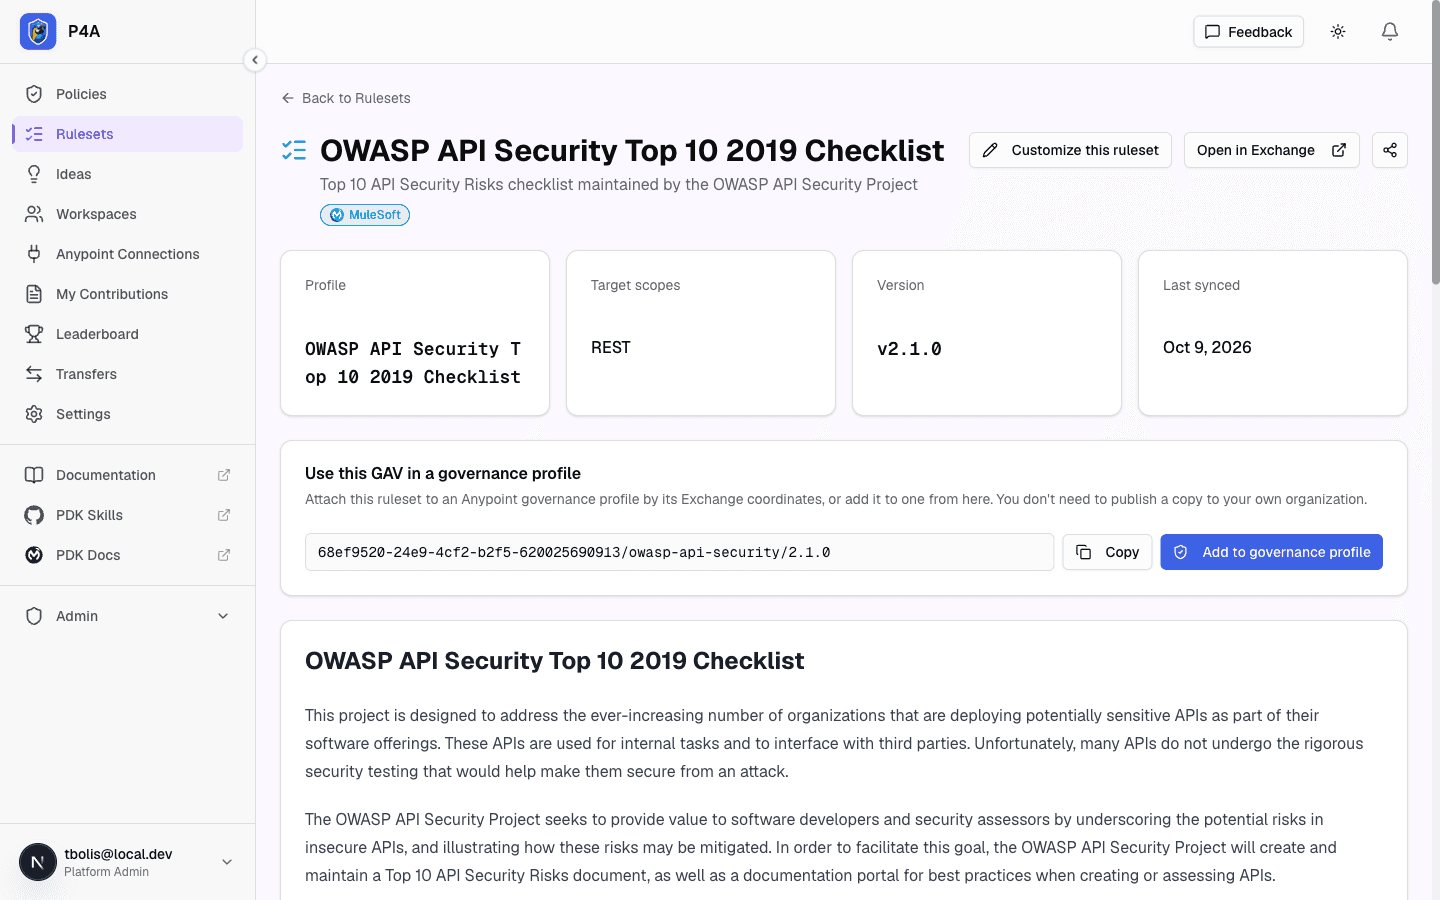Click the Leaderboard trophy icon

tap(34, 334)
